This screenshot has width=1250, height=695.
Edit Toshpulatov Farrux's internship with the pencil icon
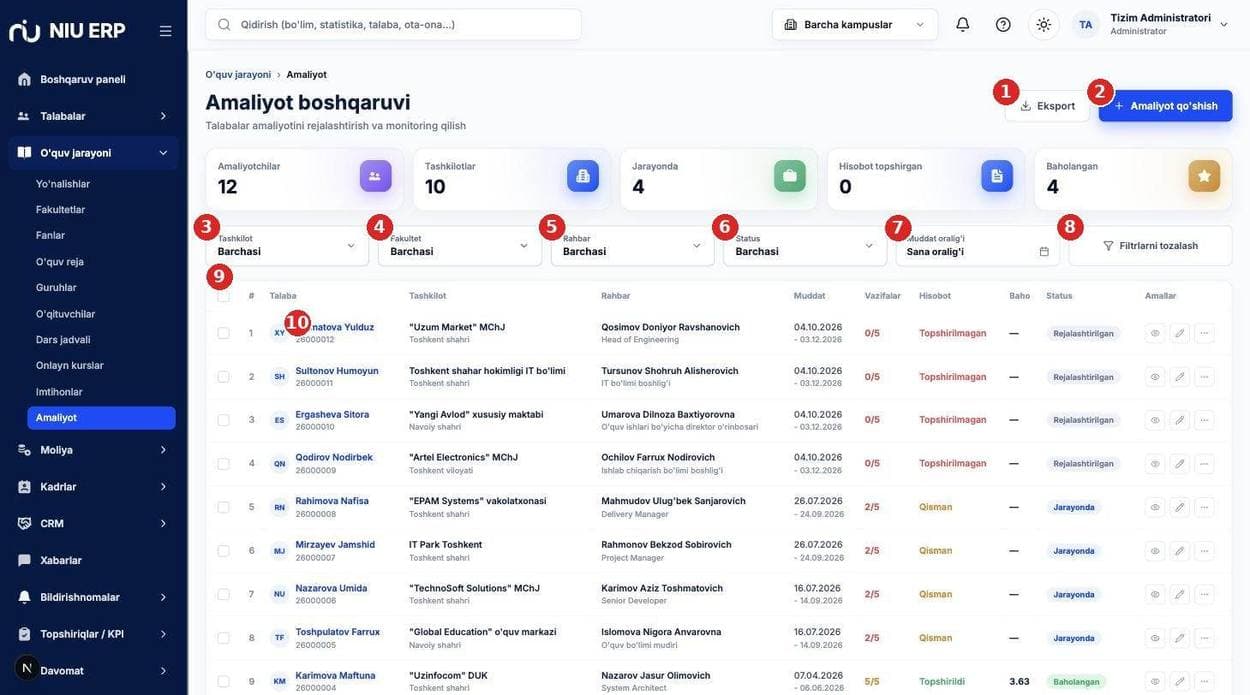click(x=1180, y=638)
